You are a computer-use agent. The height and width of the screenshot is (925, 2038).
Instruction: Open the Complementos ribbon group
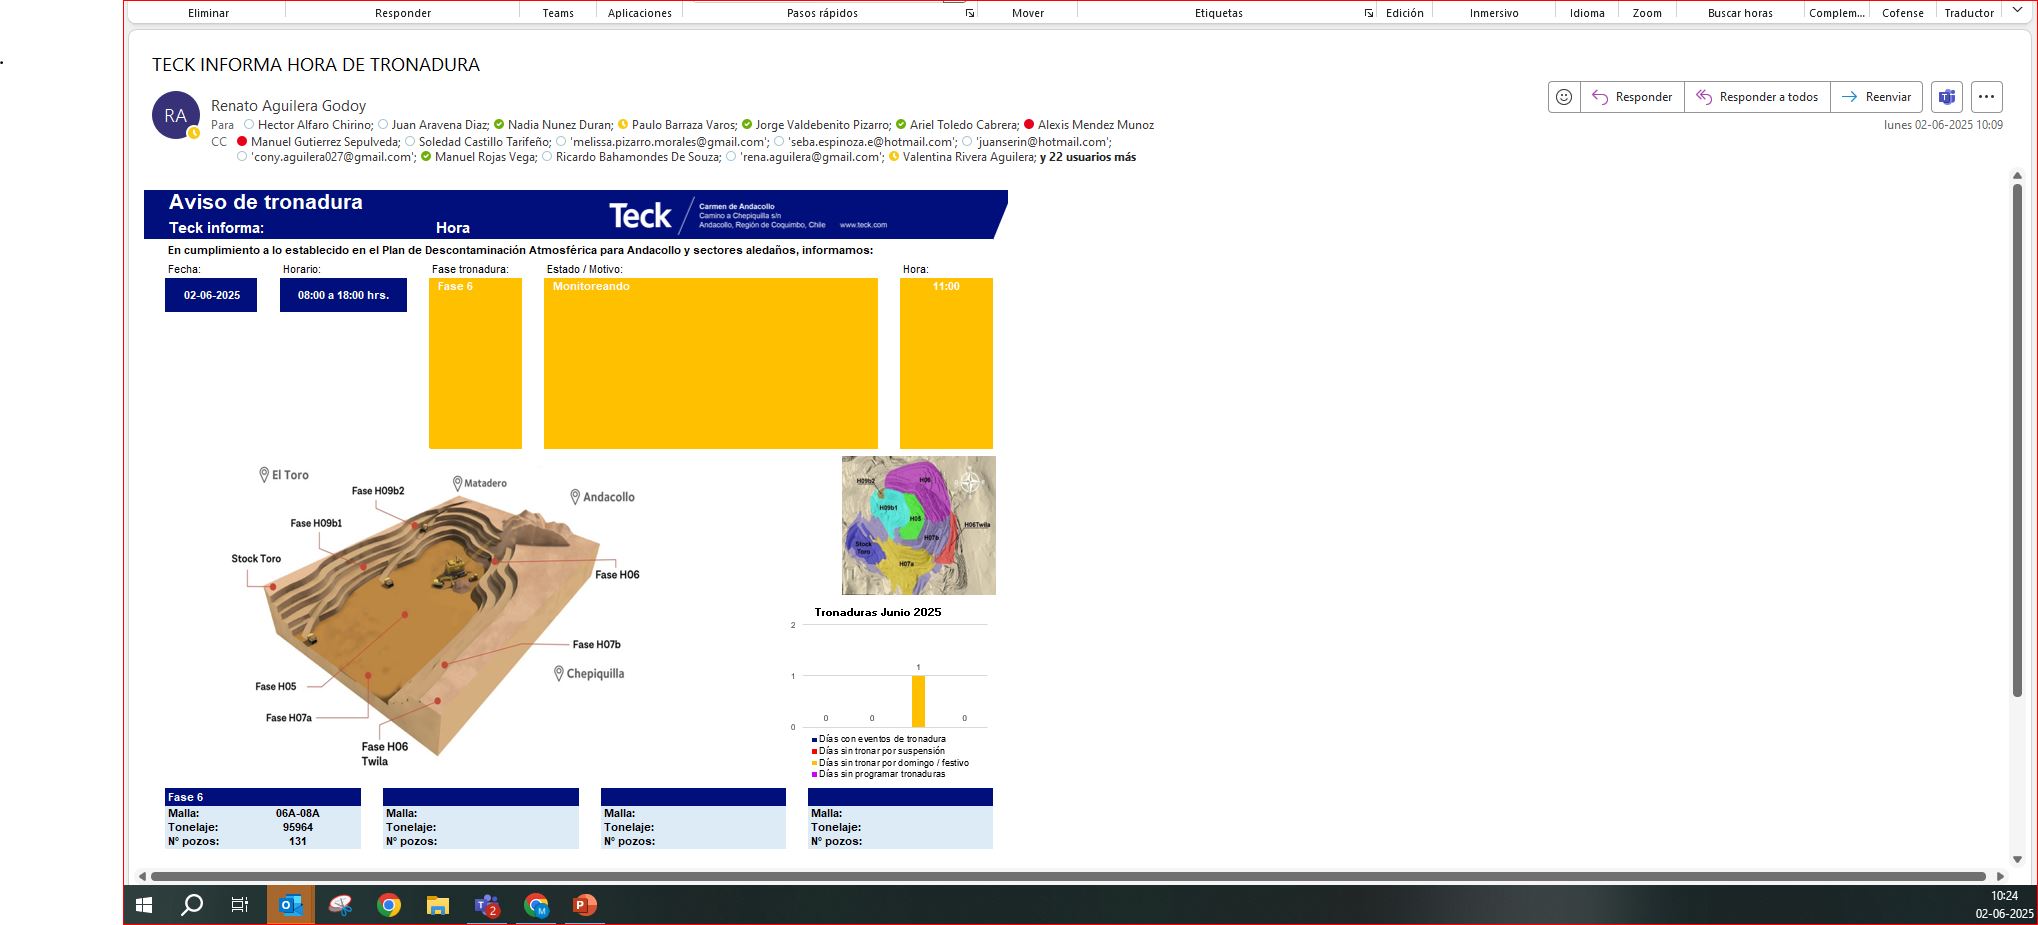[x=1837, y=13]
